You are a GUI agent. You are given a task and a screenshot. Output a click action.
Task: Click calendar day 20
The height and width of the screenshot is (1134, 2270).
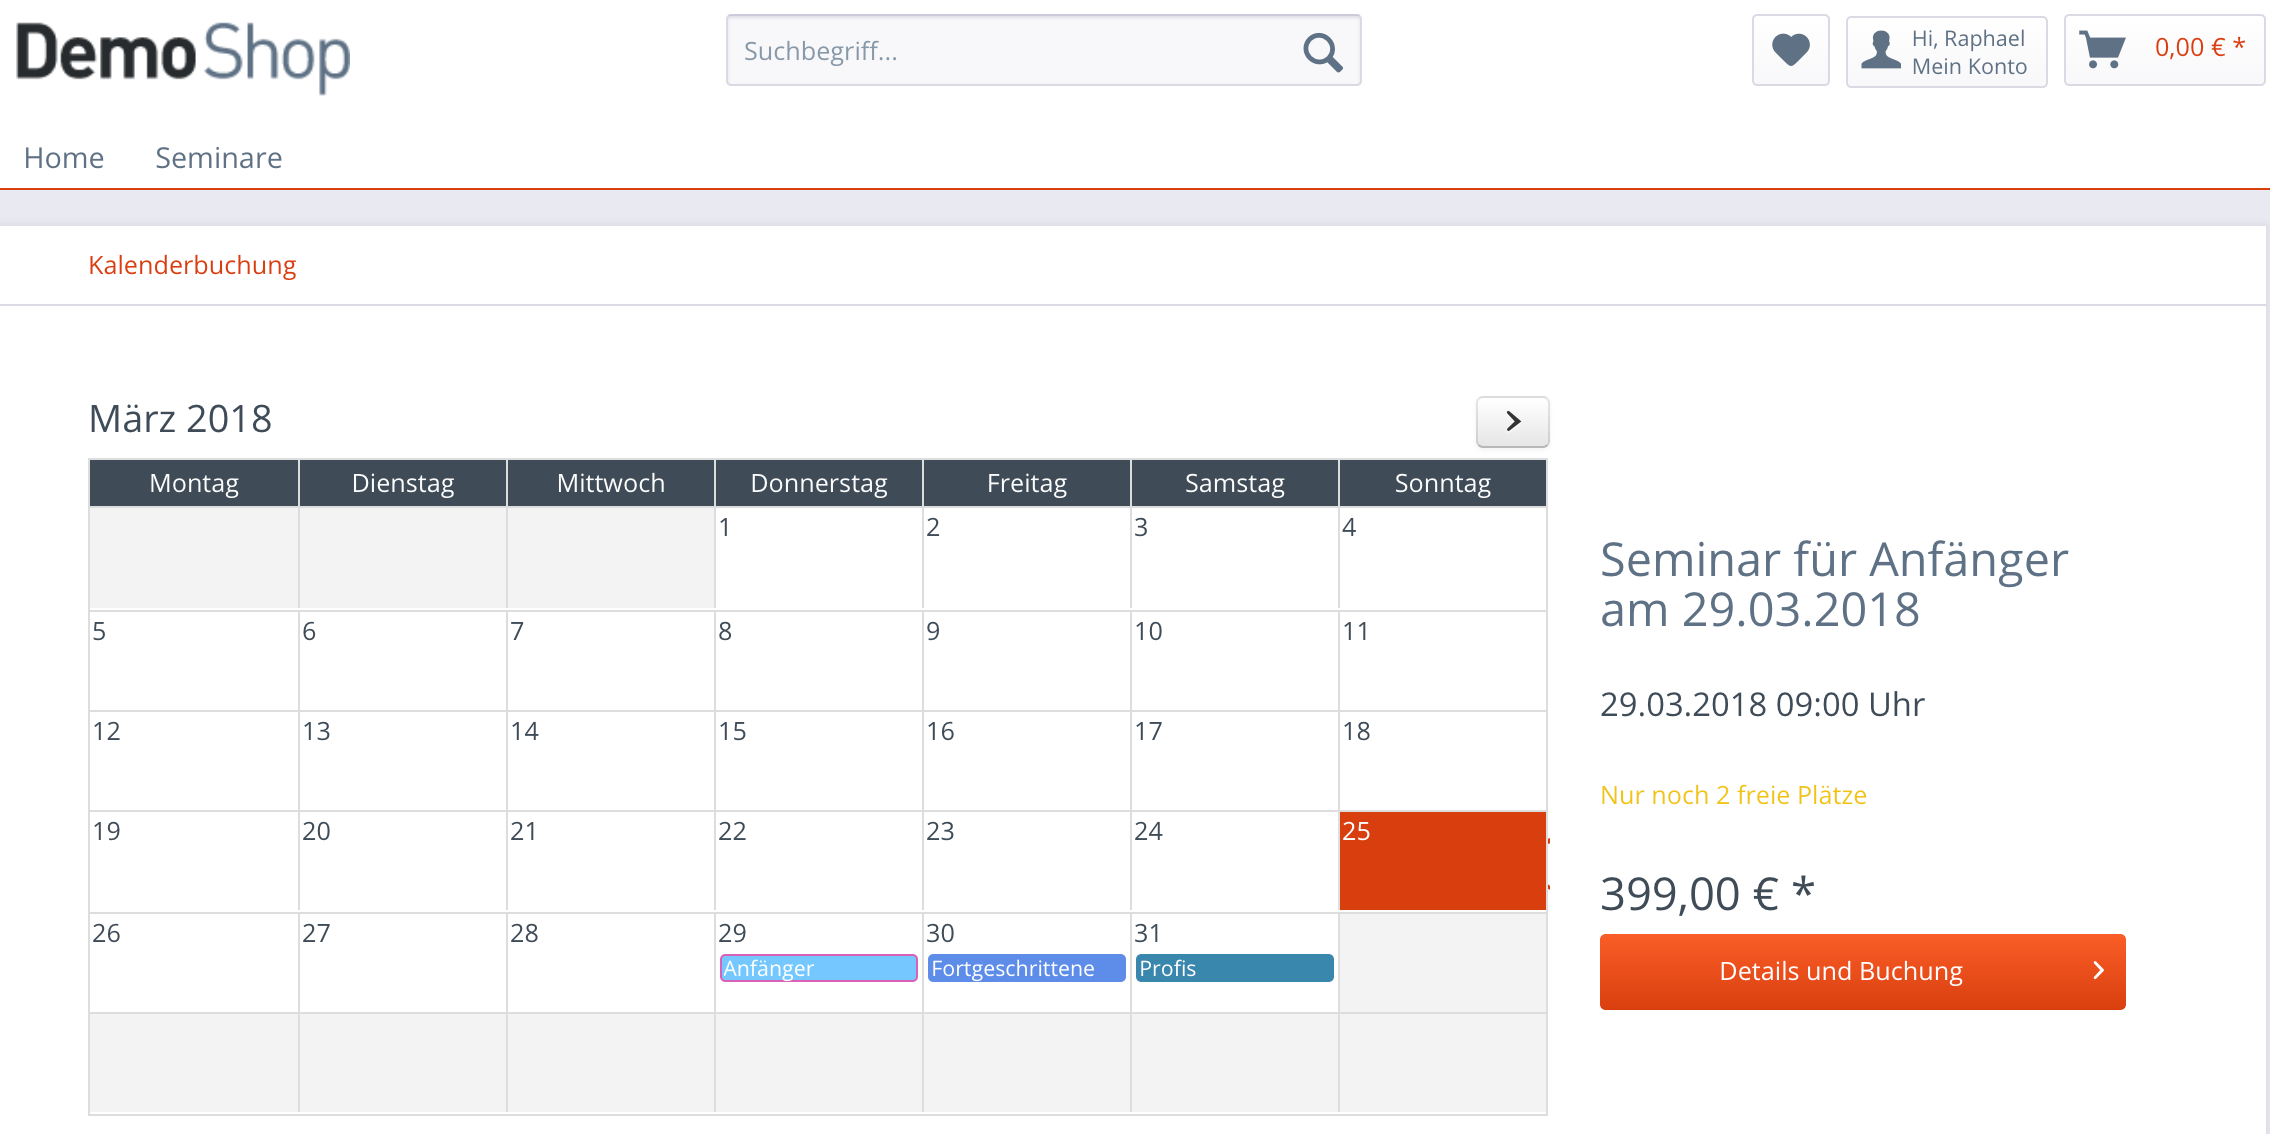pos(402,861)
